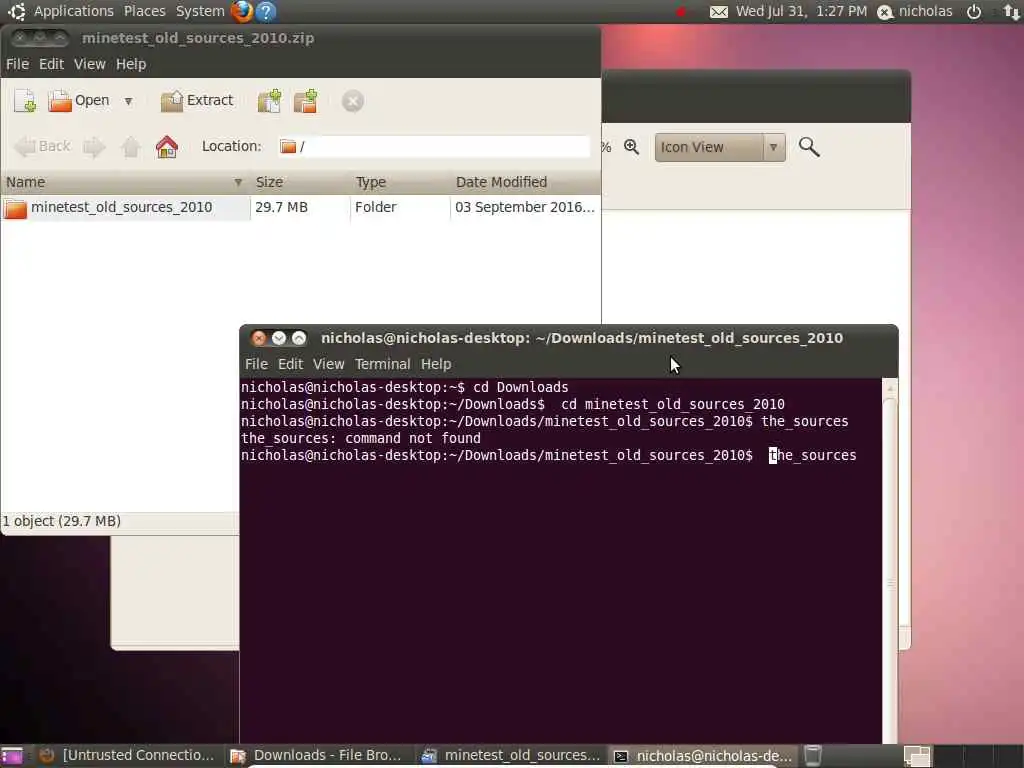Close the terminal window
The height and width of the screenshot is (768, 1024).
259,338
